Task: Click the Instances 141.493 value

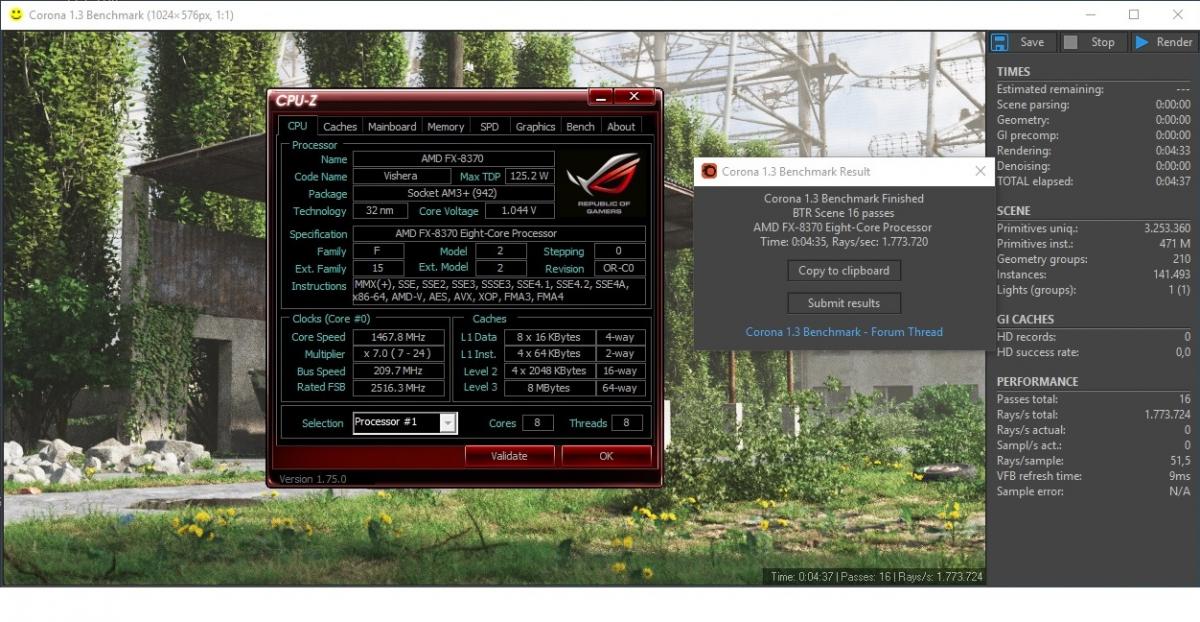Action: click(1171, 275)
